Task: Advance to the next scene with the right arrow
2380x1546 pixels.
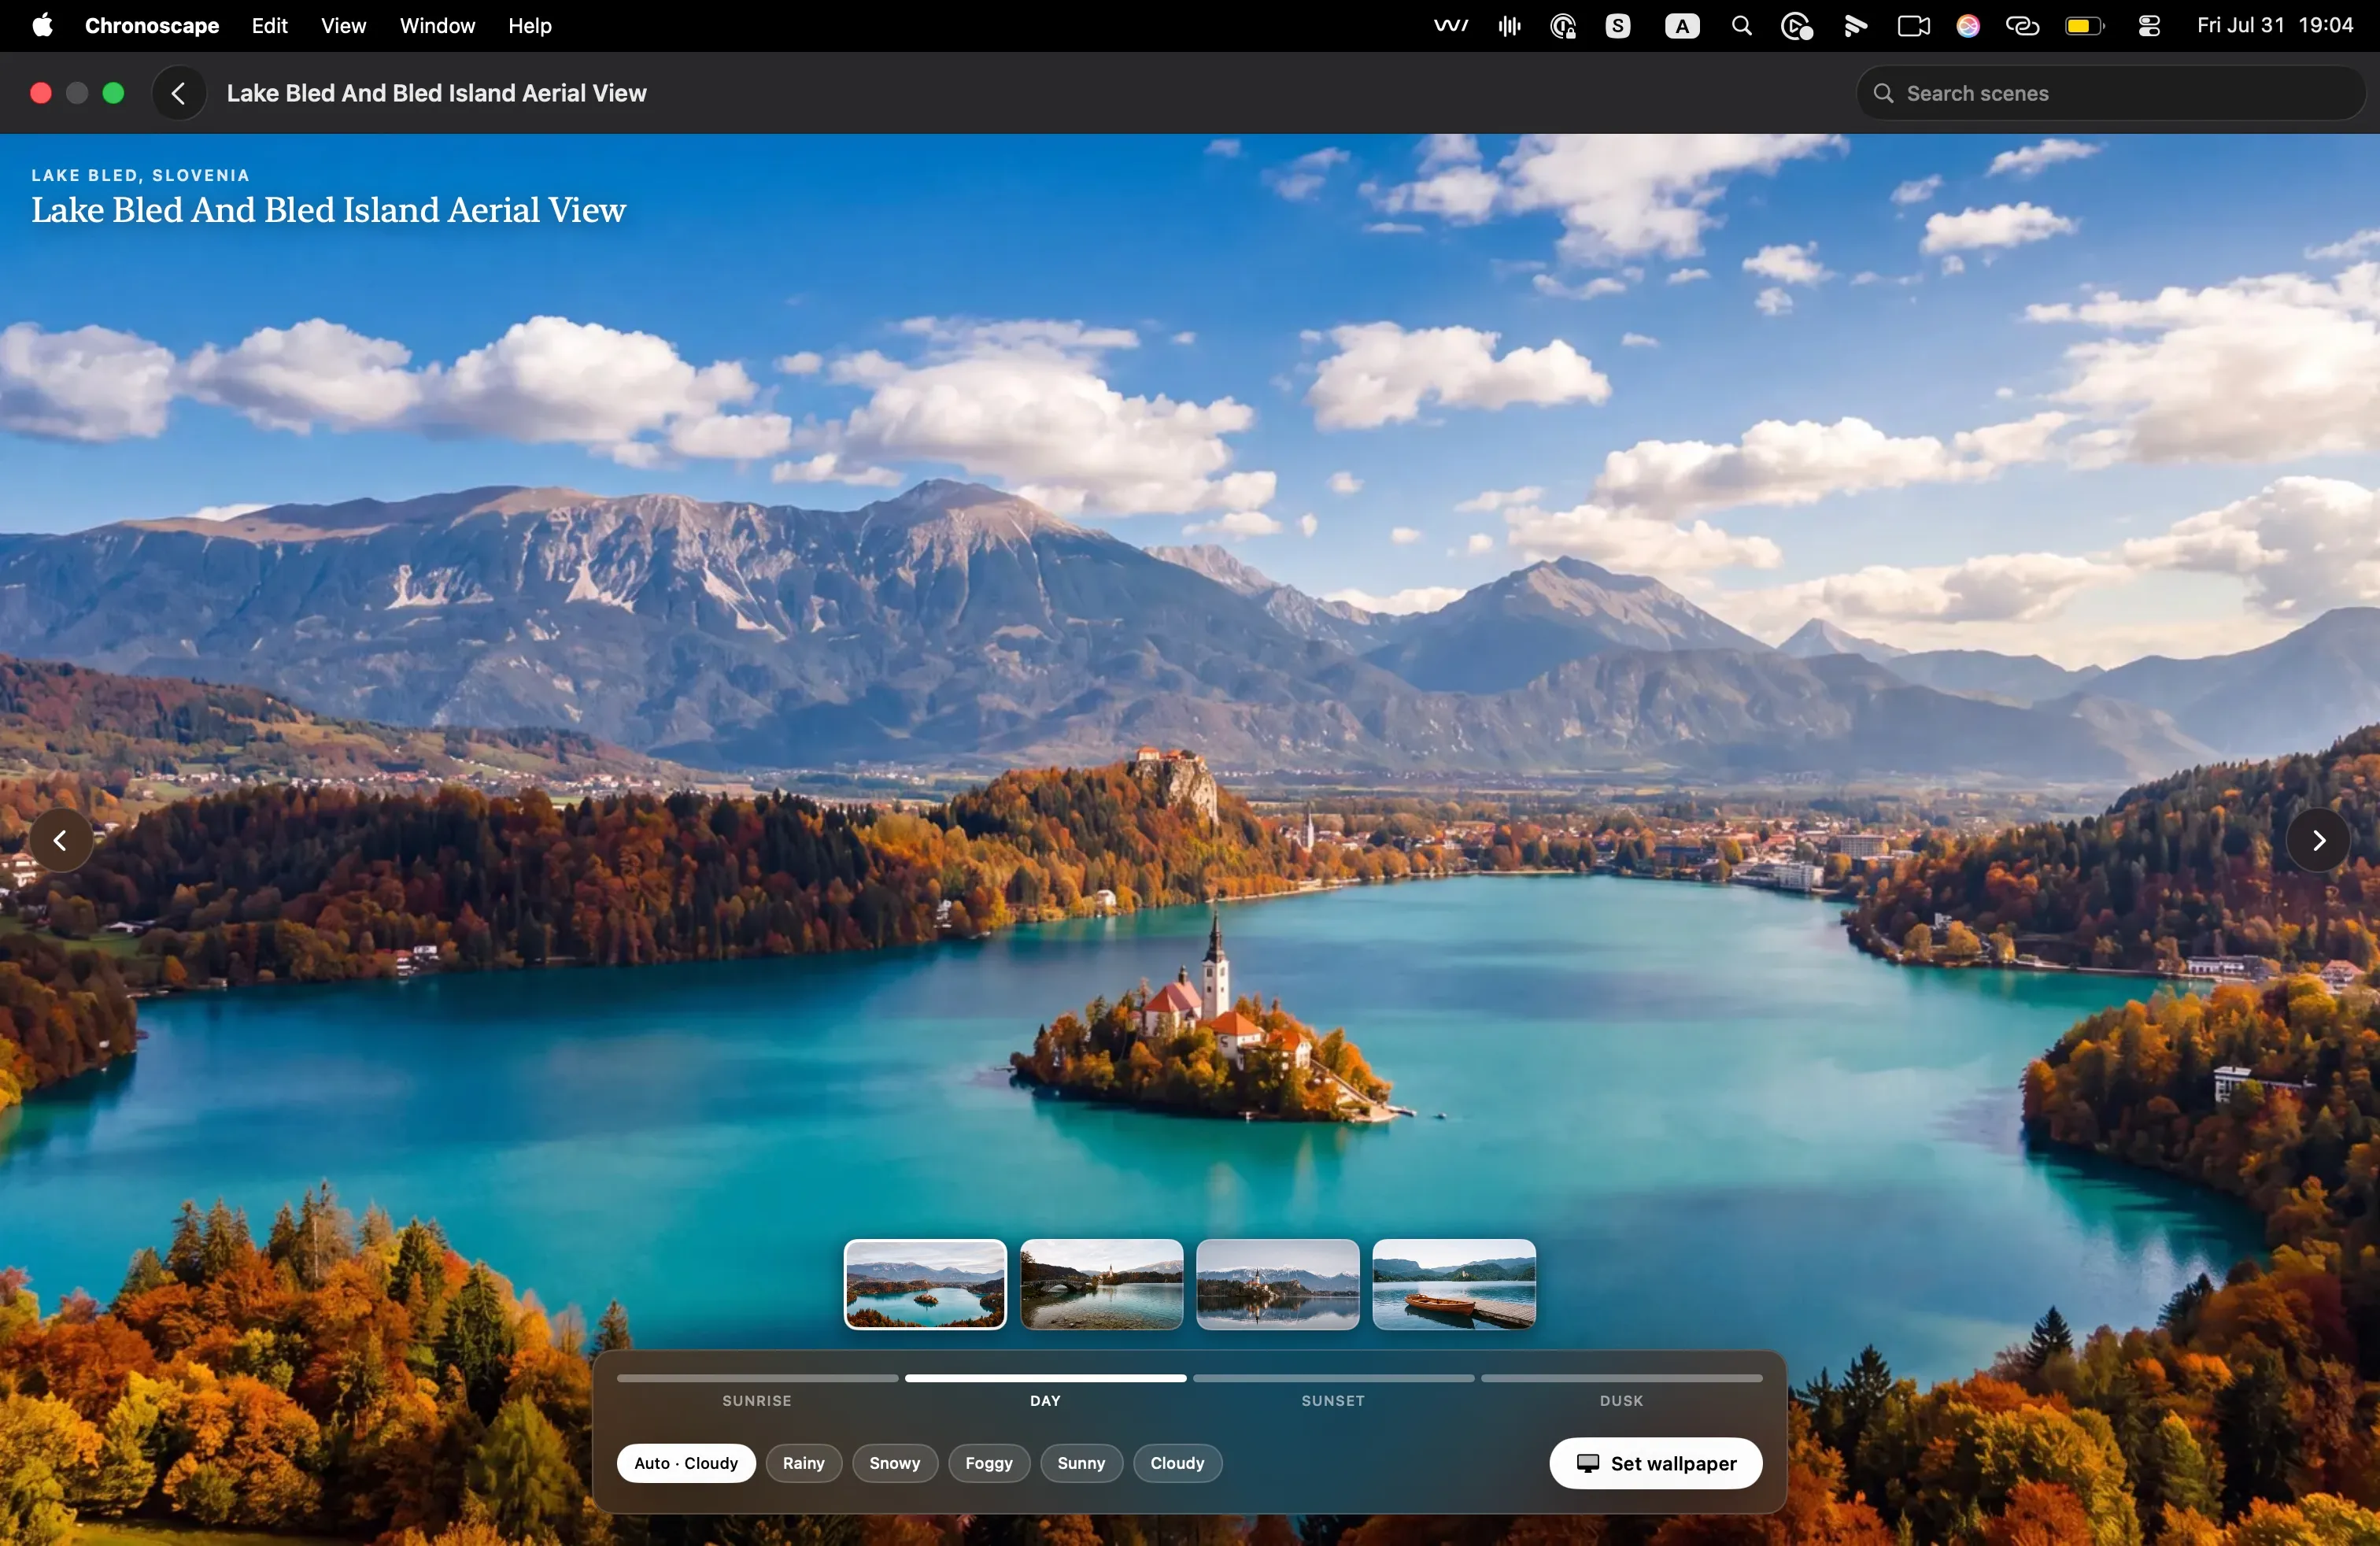Action: tap(2318, 840)
